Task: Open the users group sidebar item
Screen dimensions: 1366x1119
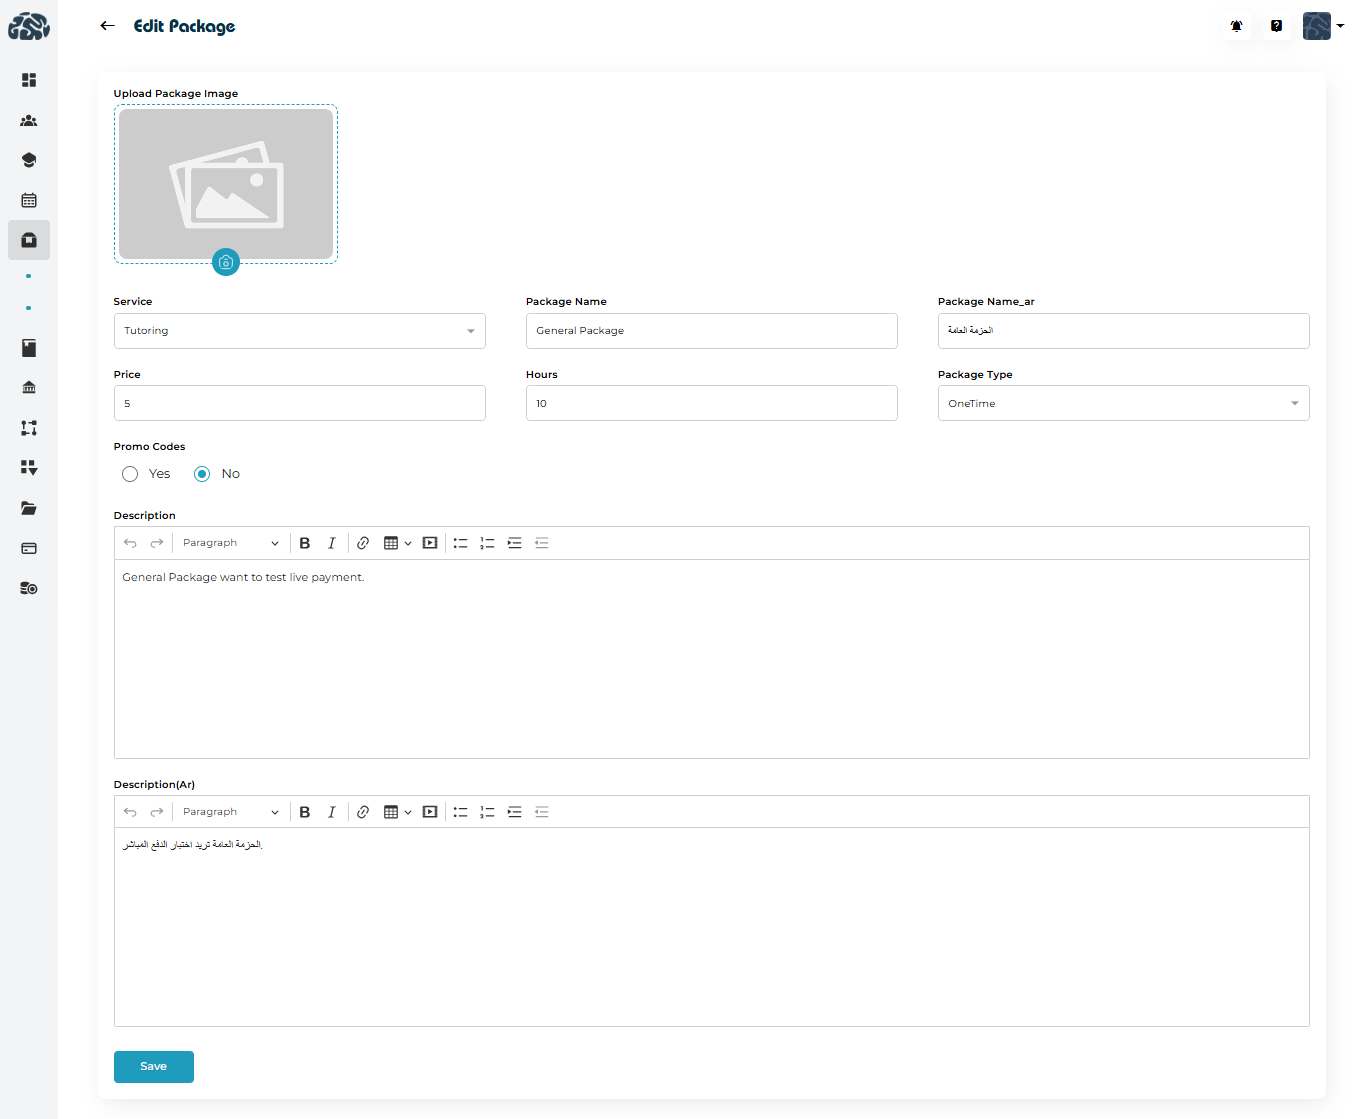Action: [29, 120]
